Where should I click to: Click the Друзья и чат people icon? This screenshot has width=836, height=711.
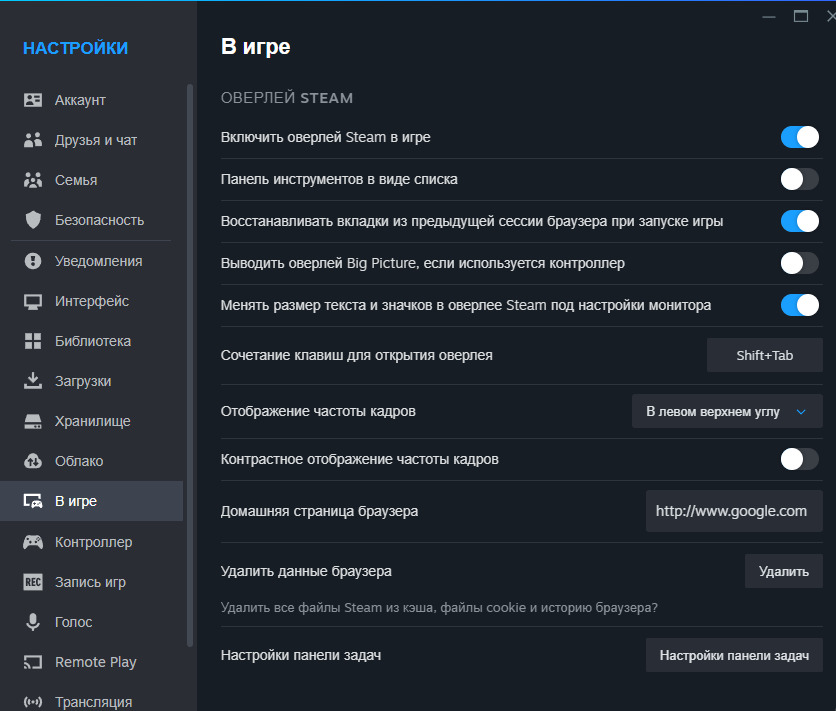tap(33, 140)
